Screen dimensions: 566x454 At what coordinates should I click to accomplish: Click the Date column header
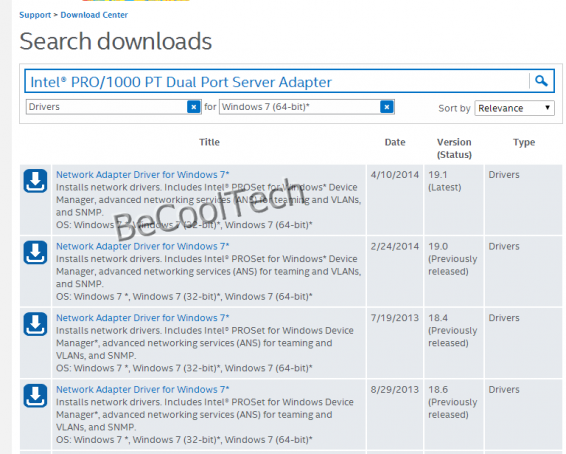(x=395, y=142)
